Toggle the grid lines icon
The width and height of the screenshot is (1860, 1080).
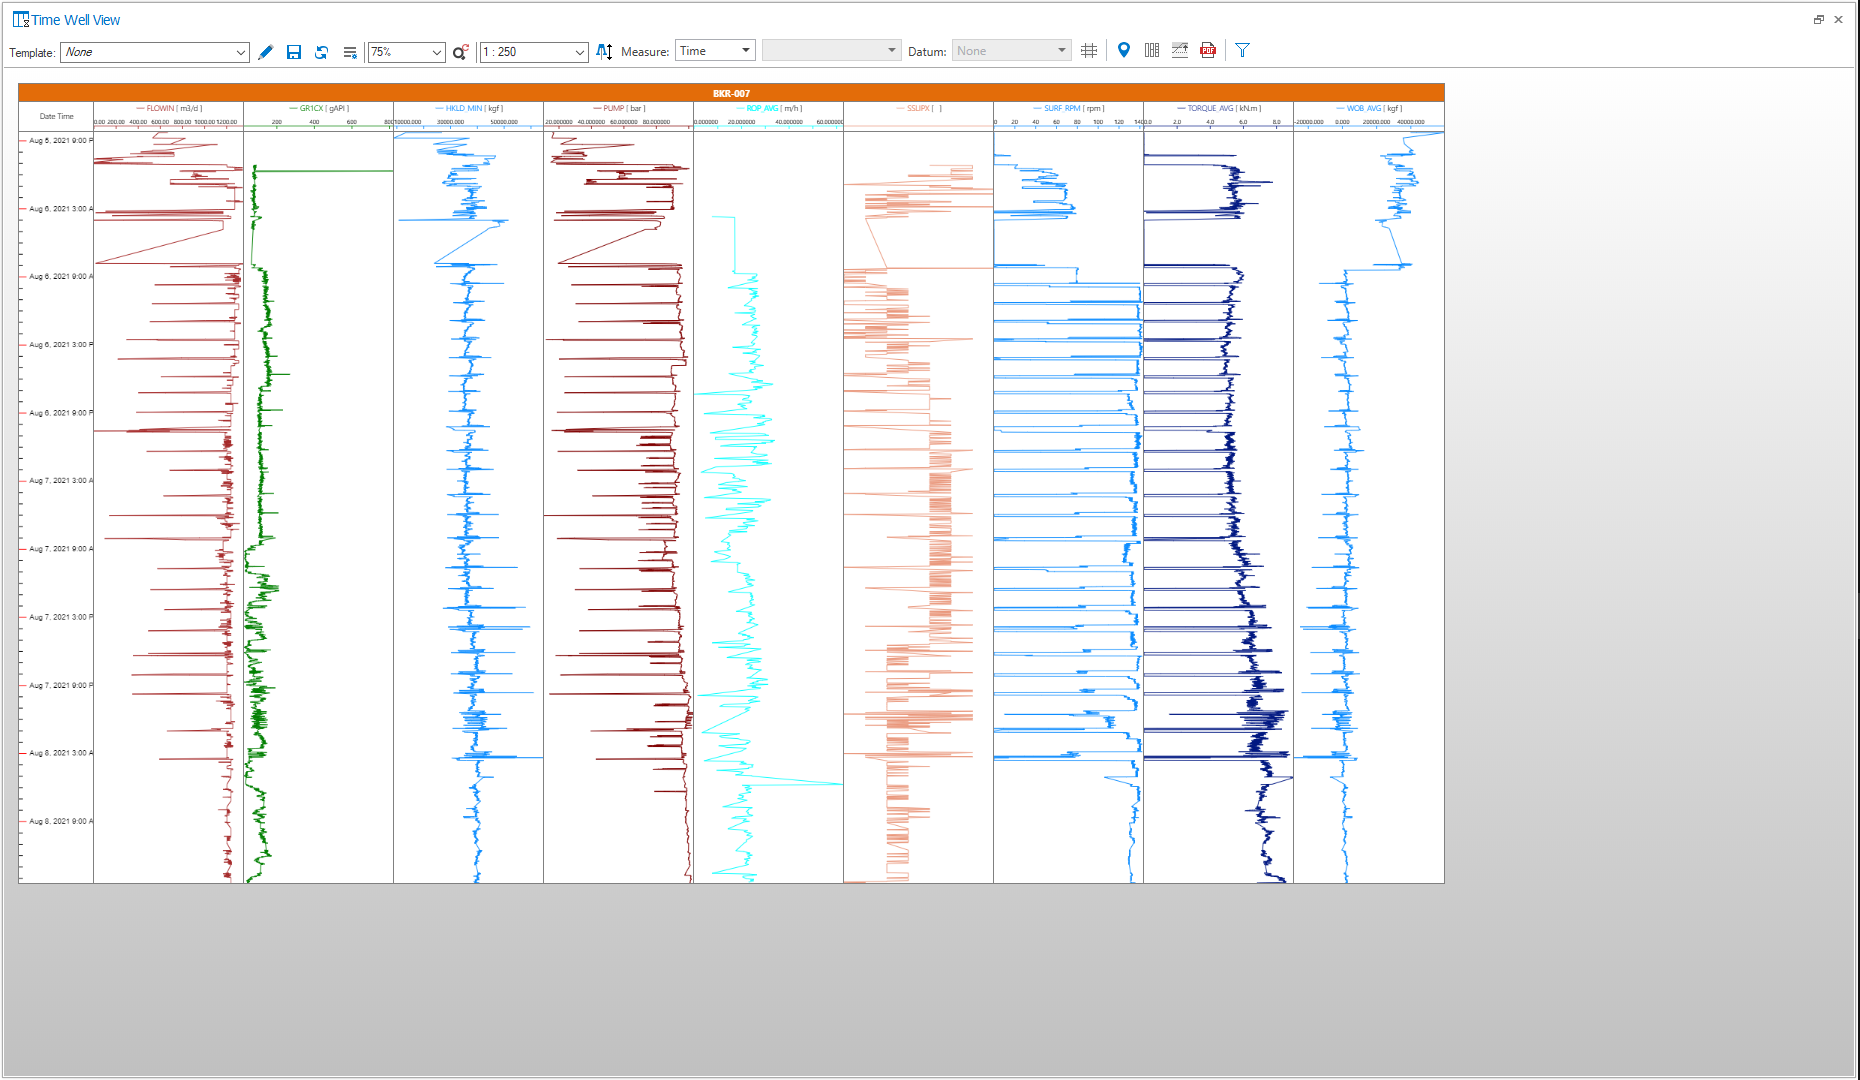(x=1089, y=51)
